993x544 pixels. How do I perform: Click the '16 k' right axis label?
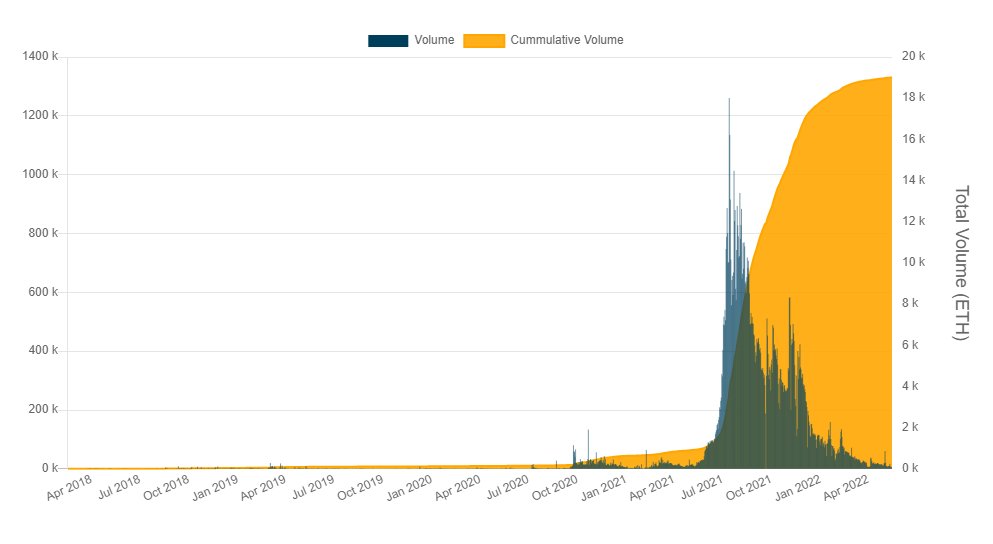click(x=913, y=139)
